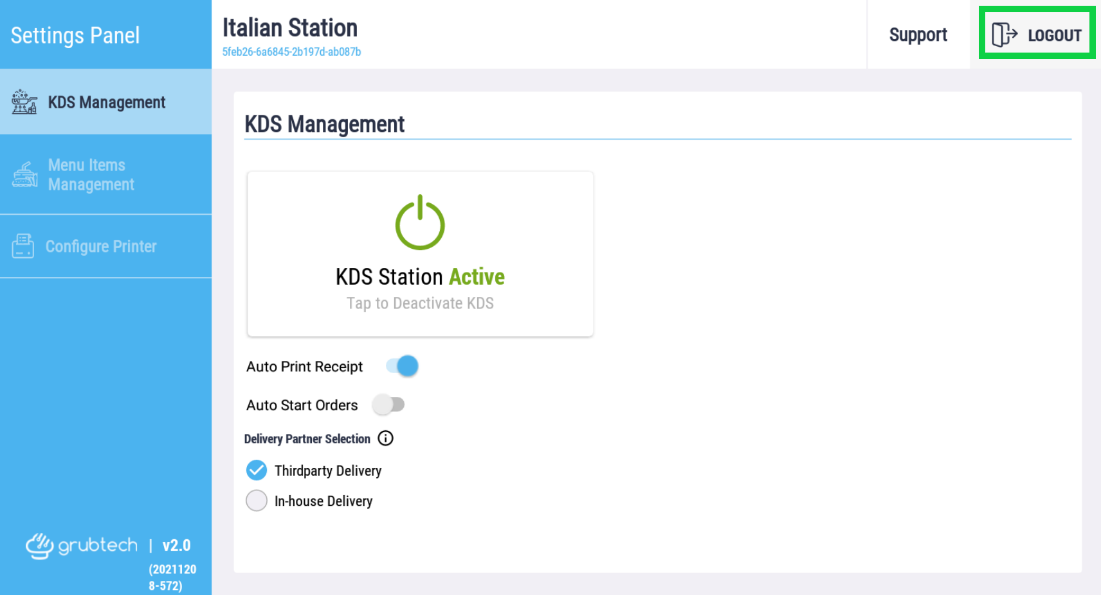Tap to Deactivate KDS card
1101x595 pixels.
[x=420, y=254]
